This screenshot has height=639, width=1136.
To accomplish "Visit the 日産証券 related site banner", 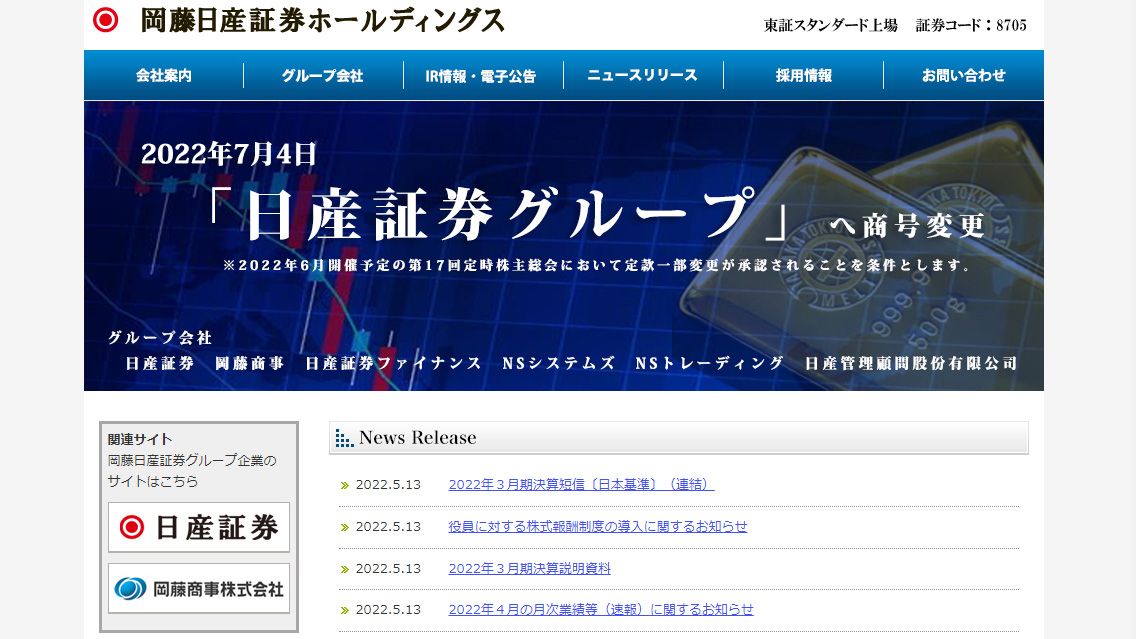I will point(199,527).
